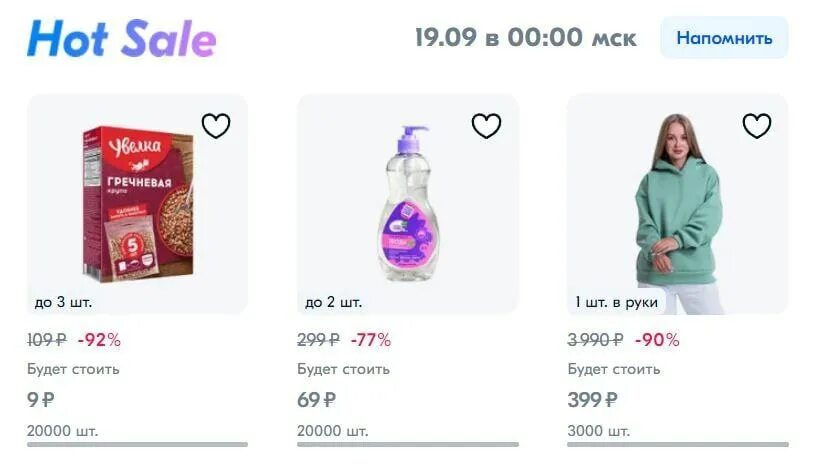The height and width of the screenshot is (475, 817).
Task: Click the 399 ₽ hoodie price
Action: 592,400
